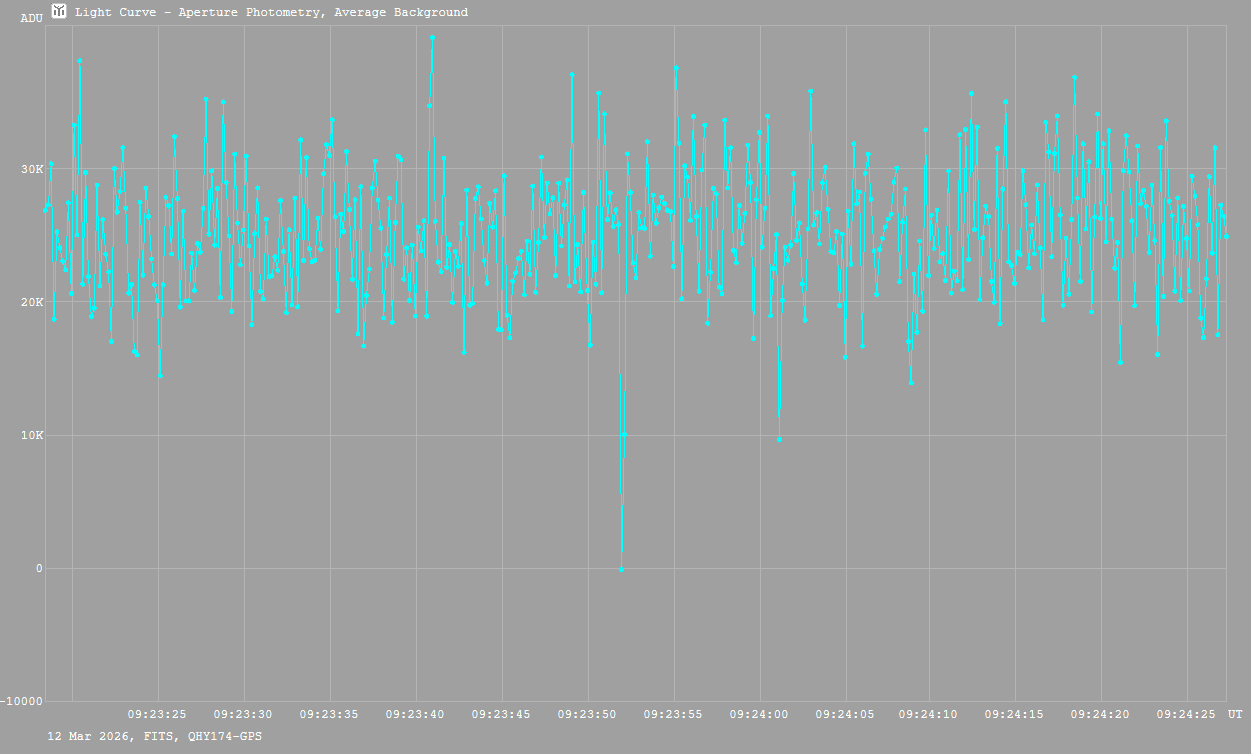Select the 10K y-axis tick label

(x=32, y=436)
